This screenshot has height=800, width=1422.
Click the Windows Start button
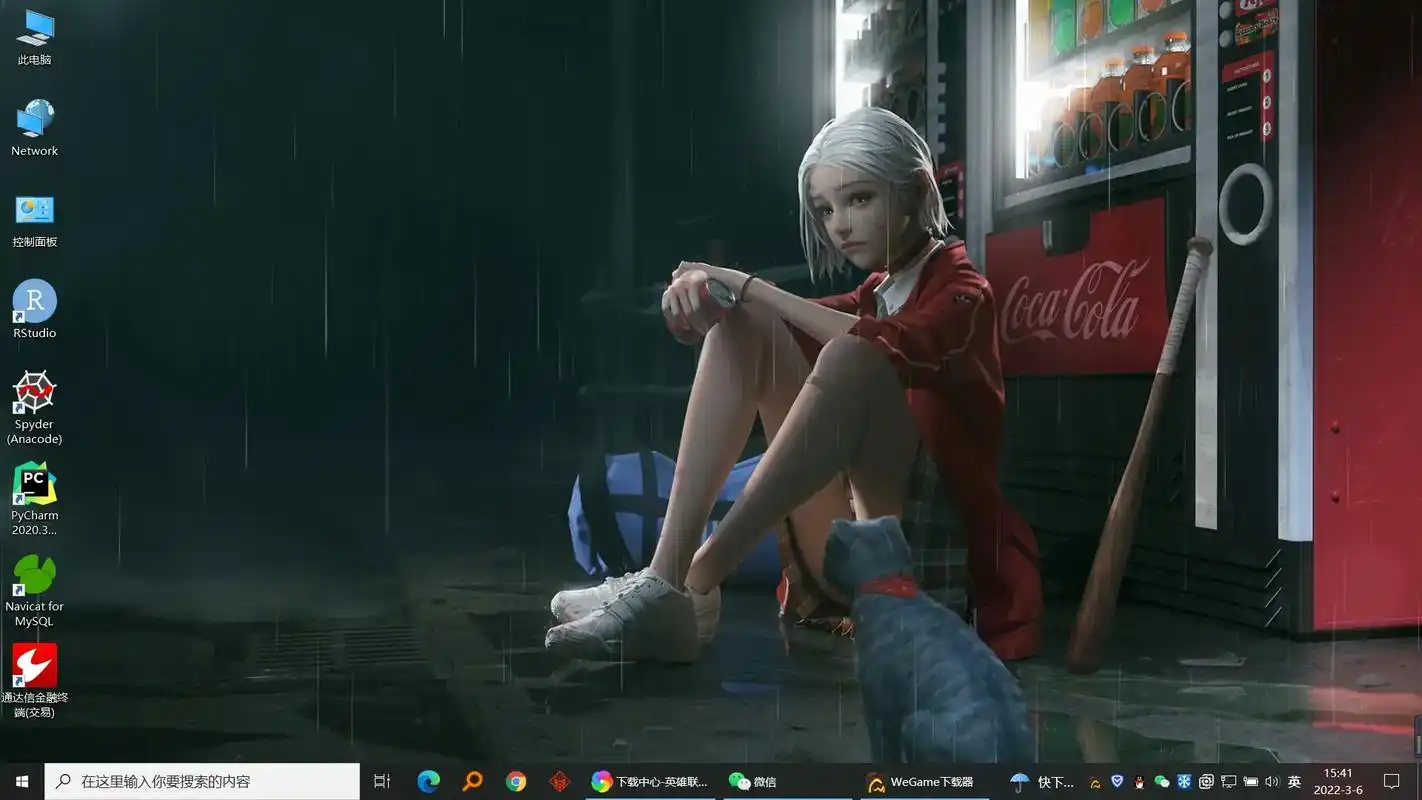pyautogui.click(x=22, y=781)
